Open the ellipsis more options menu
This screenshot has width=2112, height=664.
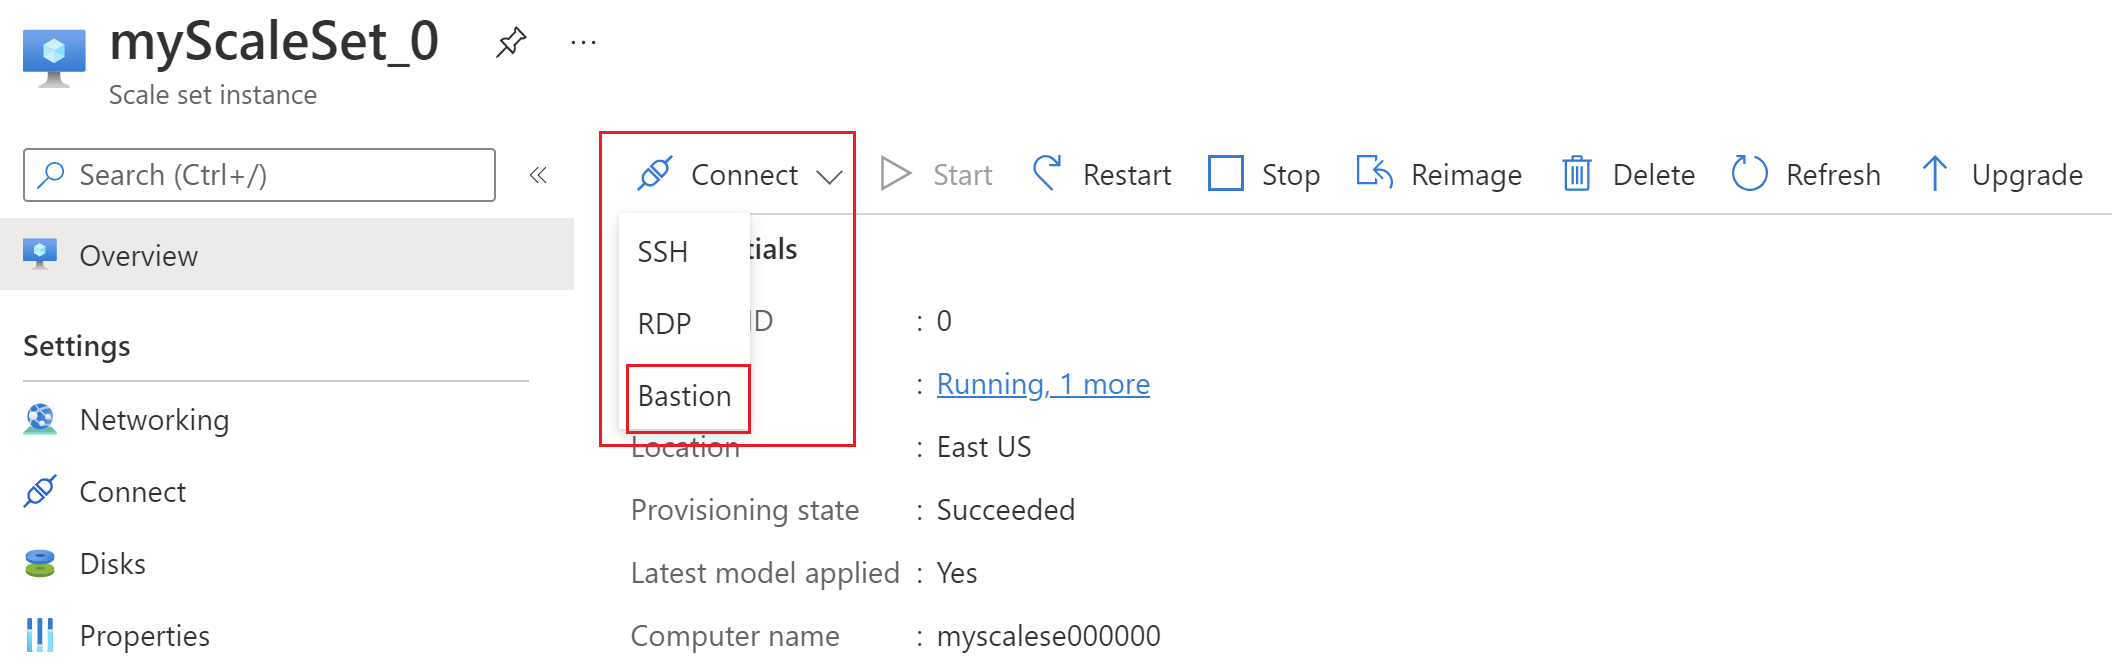583,42
